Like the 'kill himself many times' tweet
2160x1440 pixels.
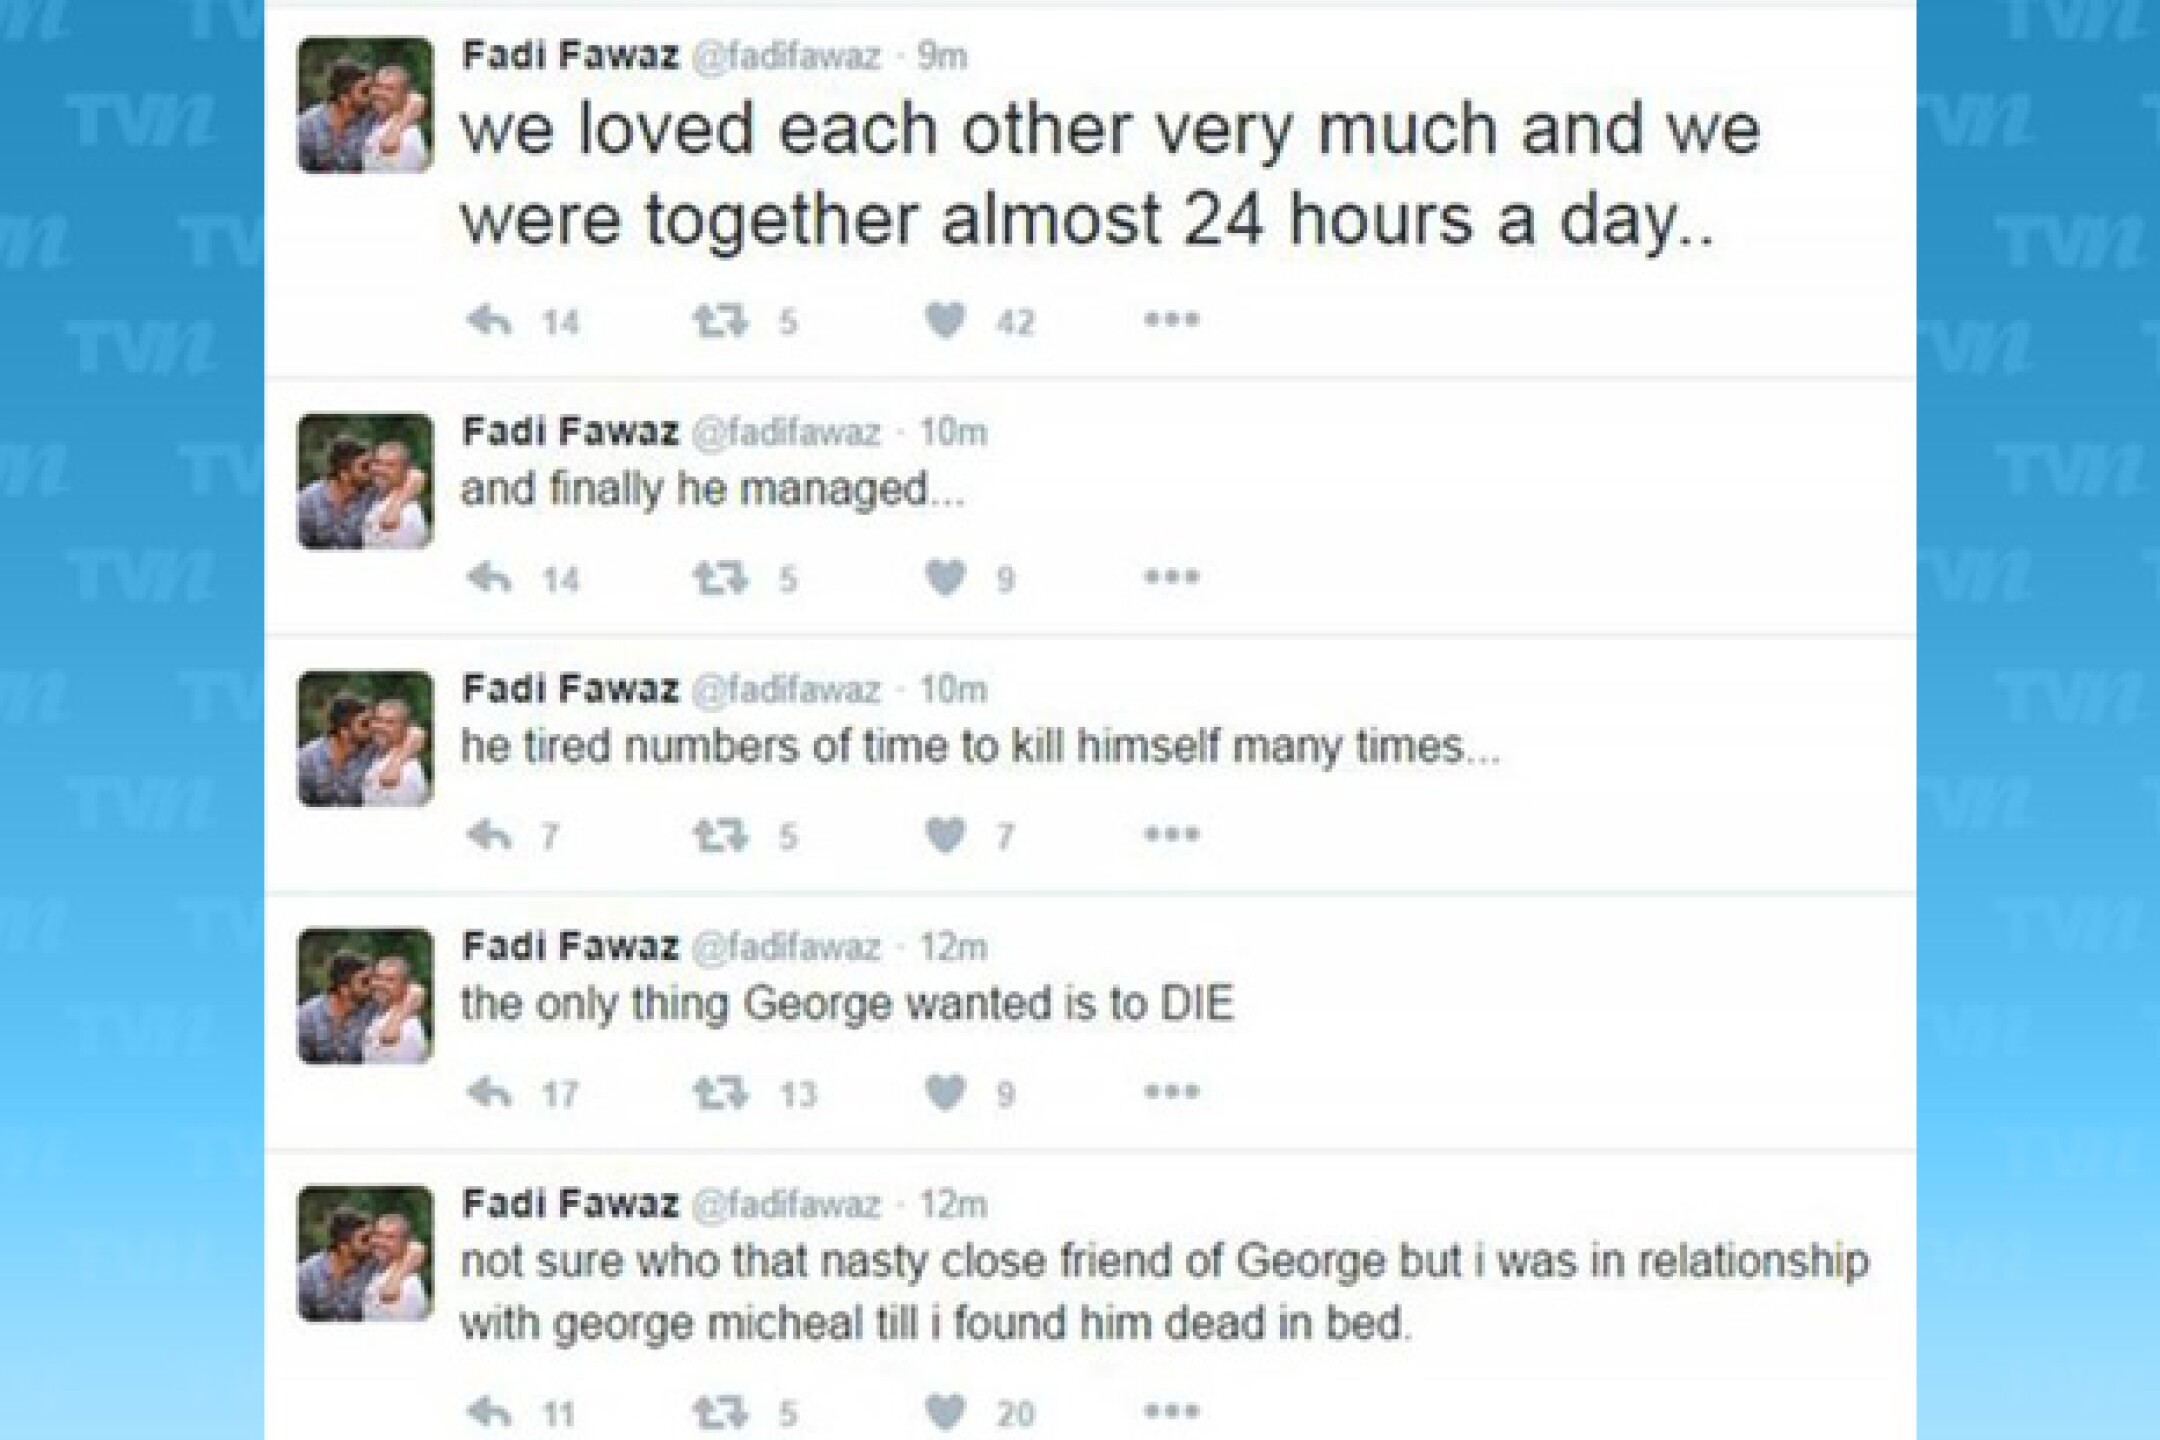[x=945, y=835]
